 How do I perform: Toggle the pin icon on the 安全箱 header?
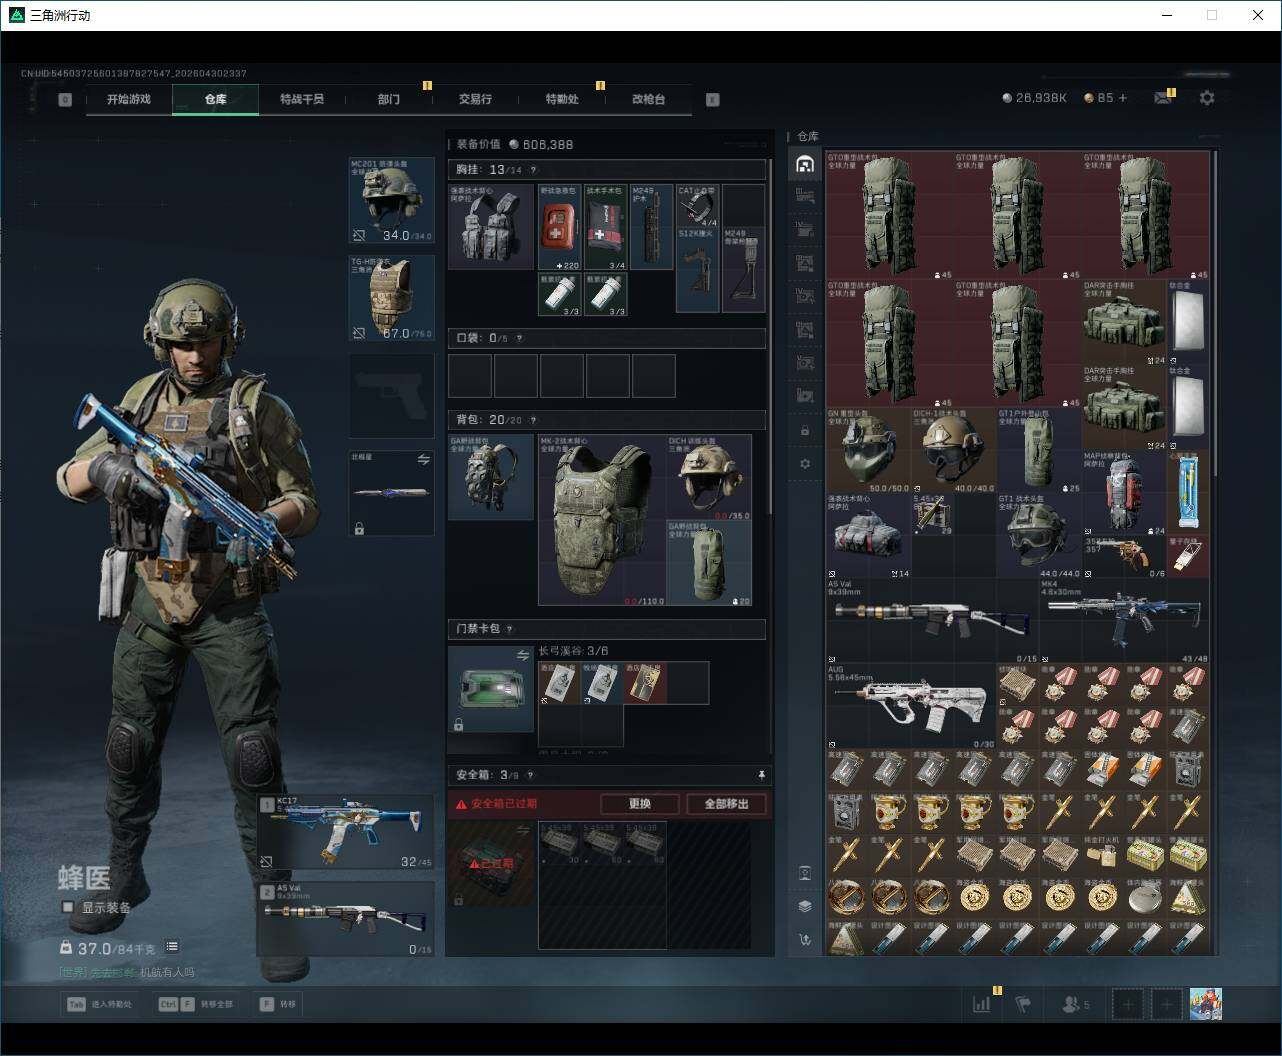pyautogui.click(x=761, y=775)
